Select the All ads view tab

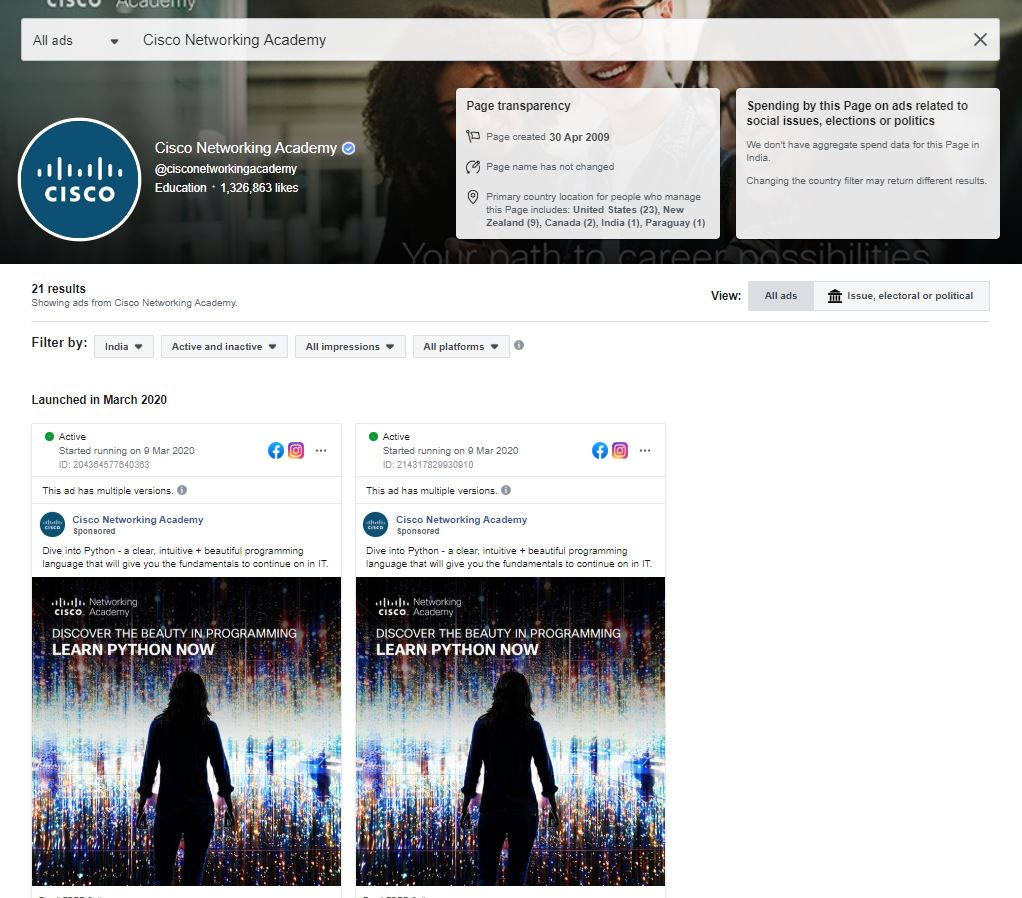point(781,296)
